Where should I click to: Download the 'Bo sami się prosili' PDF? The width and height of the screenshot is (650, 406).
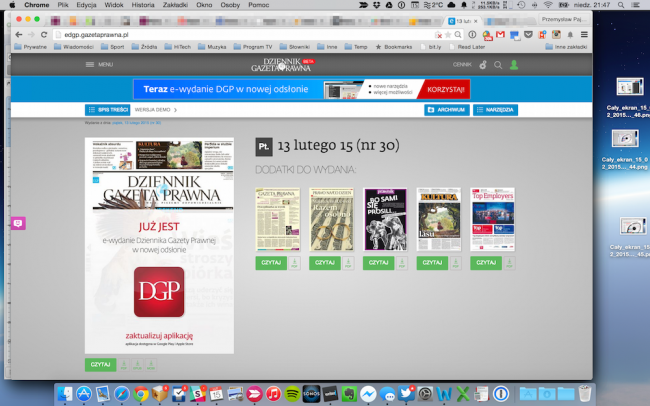[x=402, y=263]
